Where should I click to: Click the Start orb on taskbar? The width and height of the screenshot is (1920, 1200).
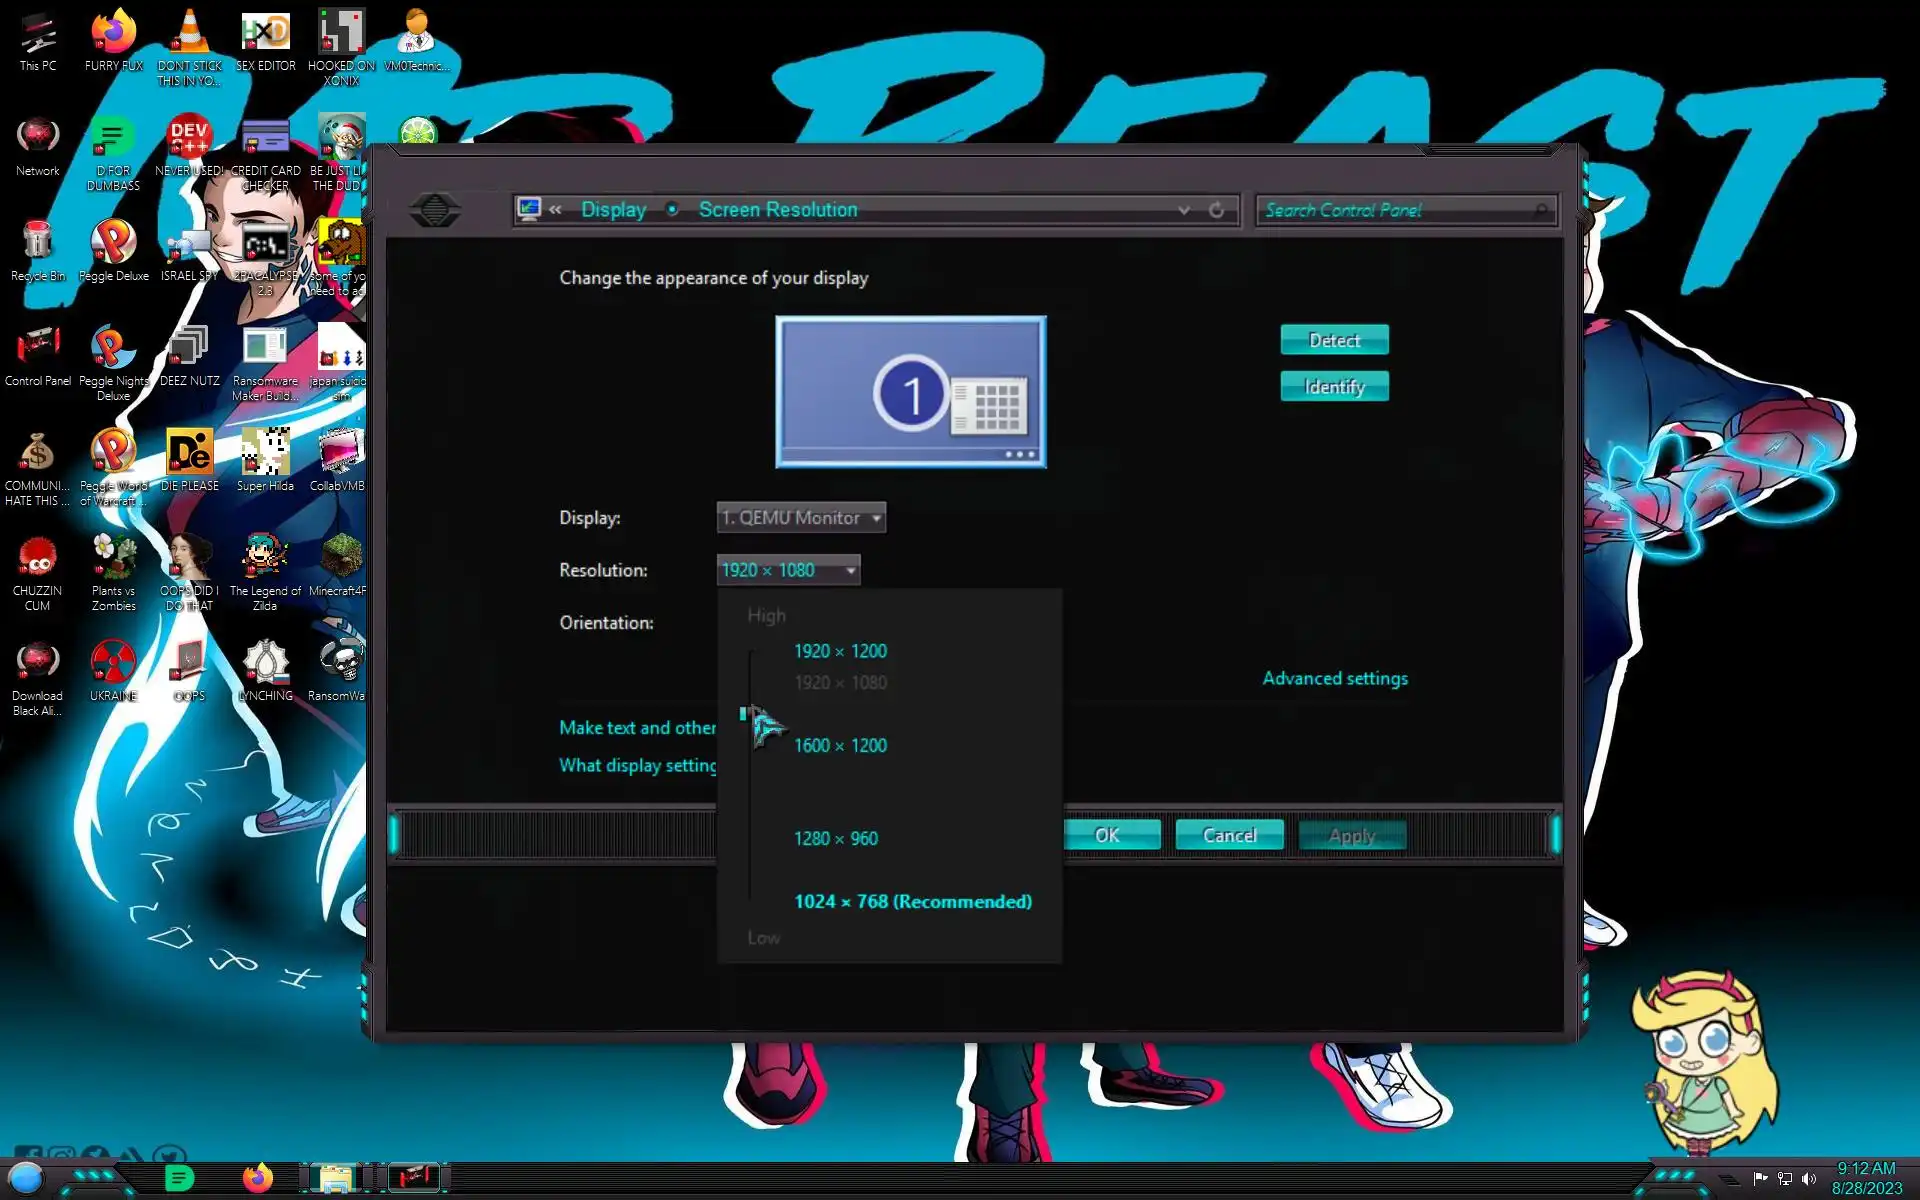point(26,1178)
